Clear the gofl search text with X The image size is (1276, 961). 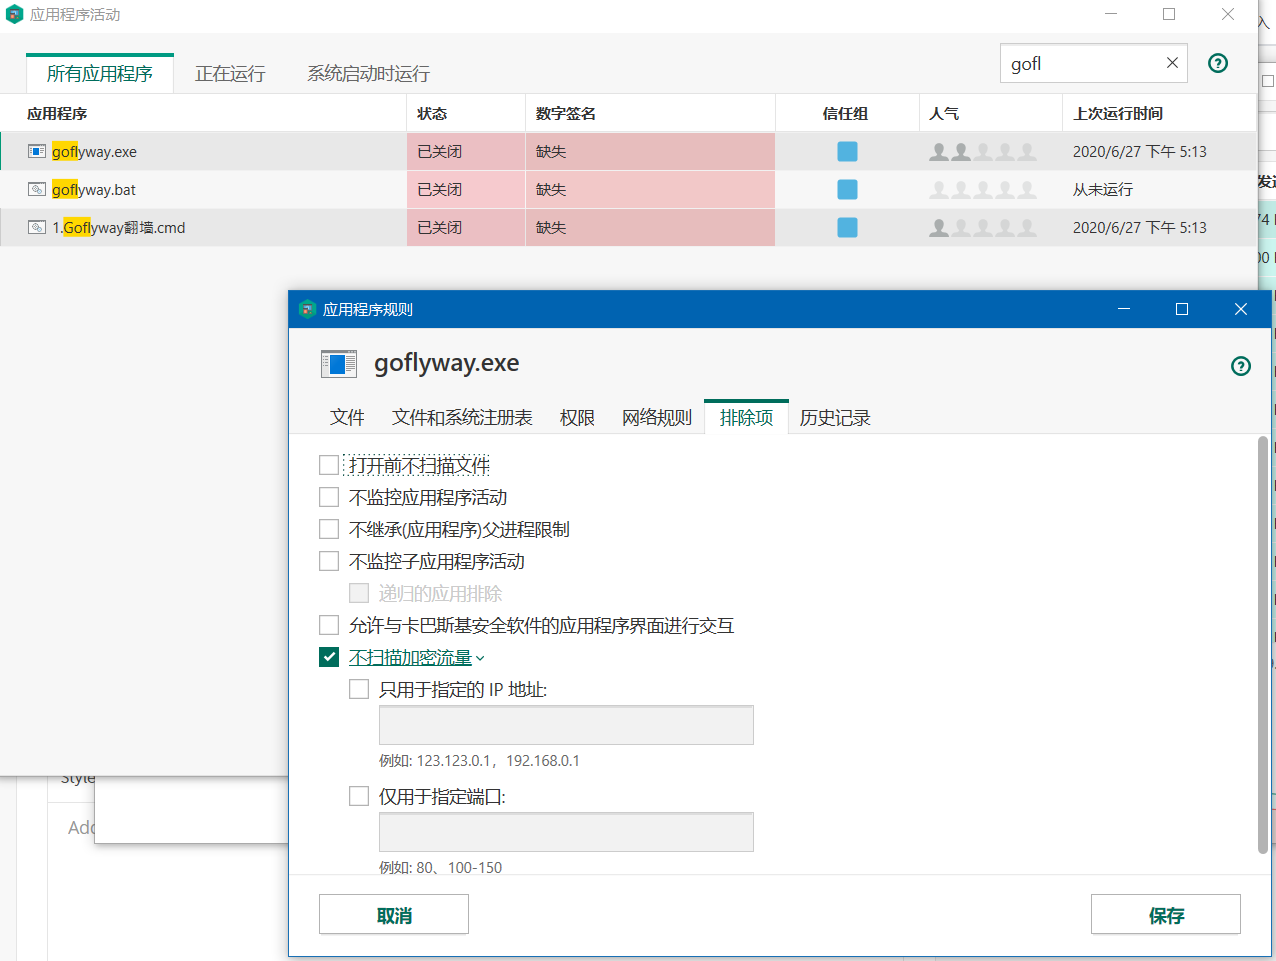1172,63
